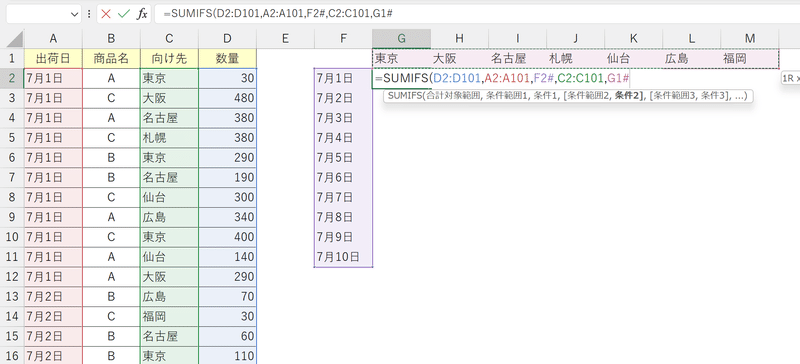Select row 1 header

pyautogui.click(x=12, y=59)
